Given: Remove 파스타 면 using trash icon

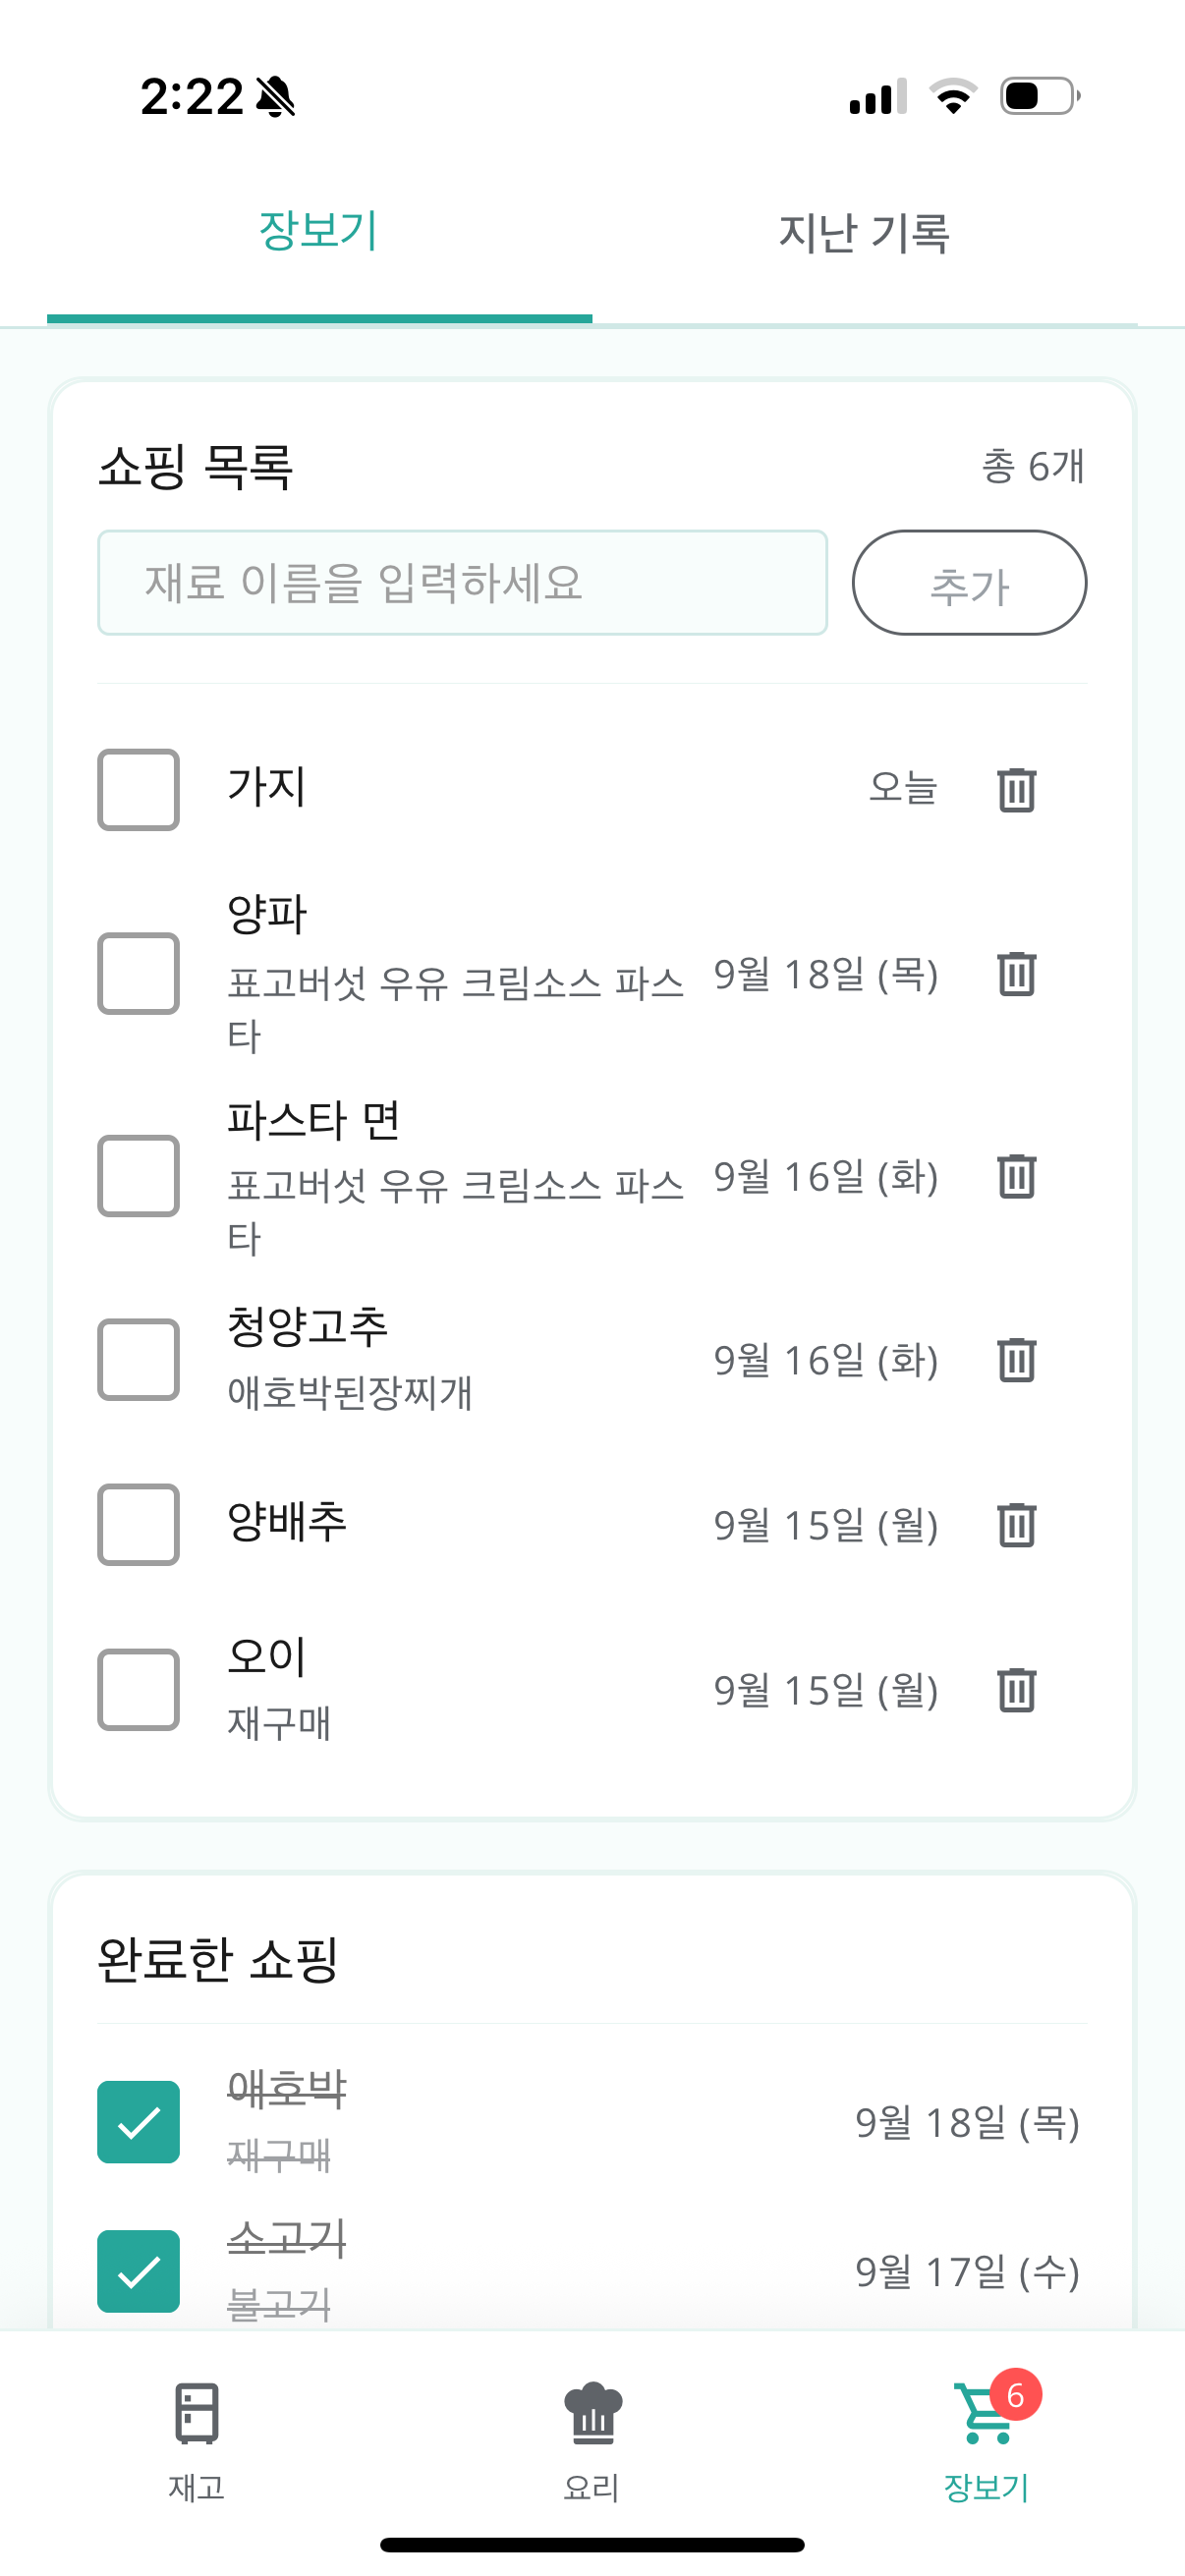Looking at the screenshot, I should 1016,1176.
